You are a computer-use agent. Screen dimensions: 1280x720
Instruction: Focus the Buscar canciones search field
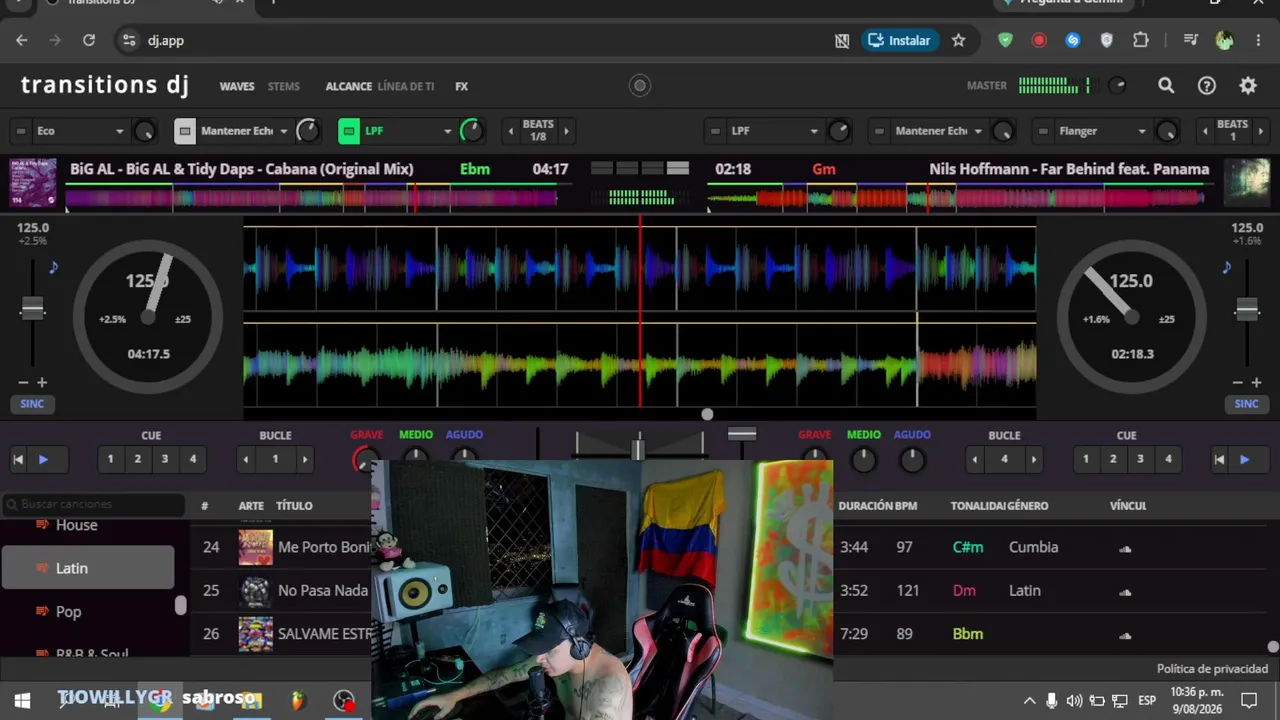94,504
